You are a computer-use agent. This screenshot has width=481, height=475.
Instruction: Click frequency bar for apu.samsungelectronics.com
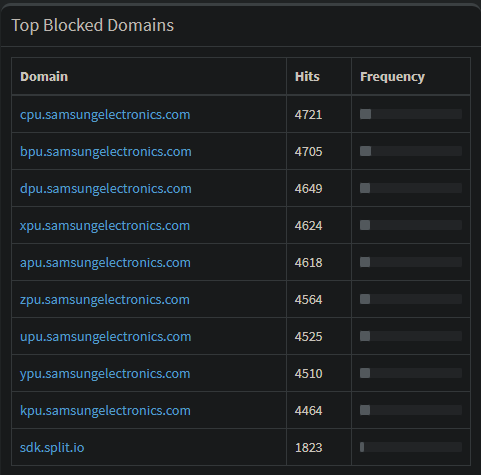coord(411,262)
